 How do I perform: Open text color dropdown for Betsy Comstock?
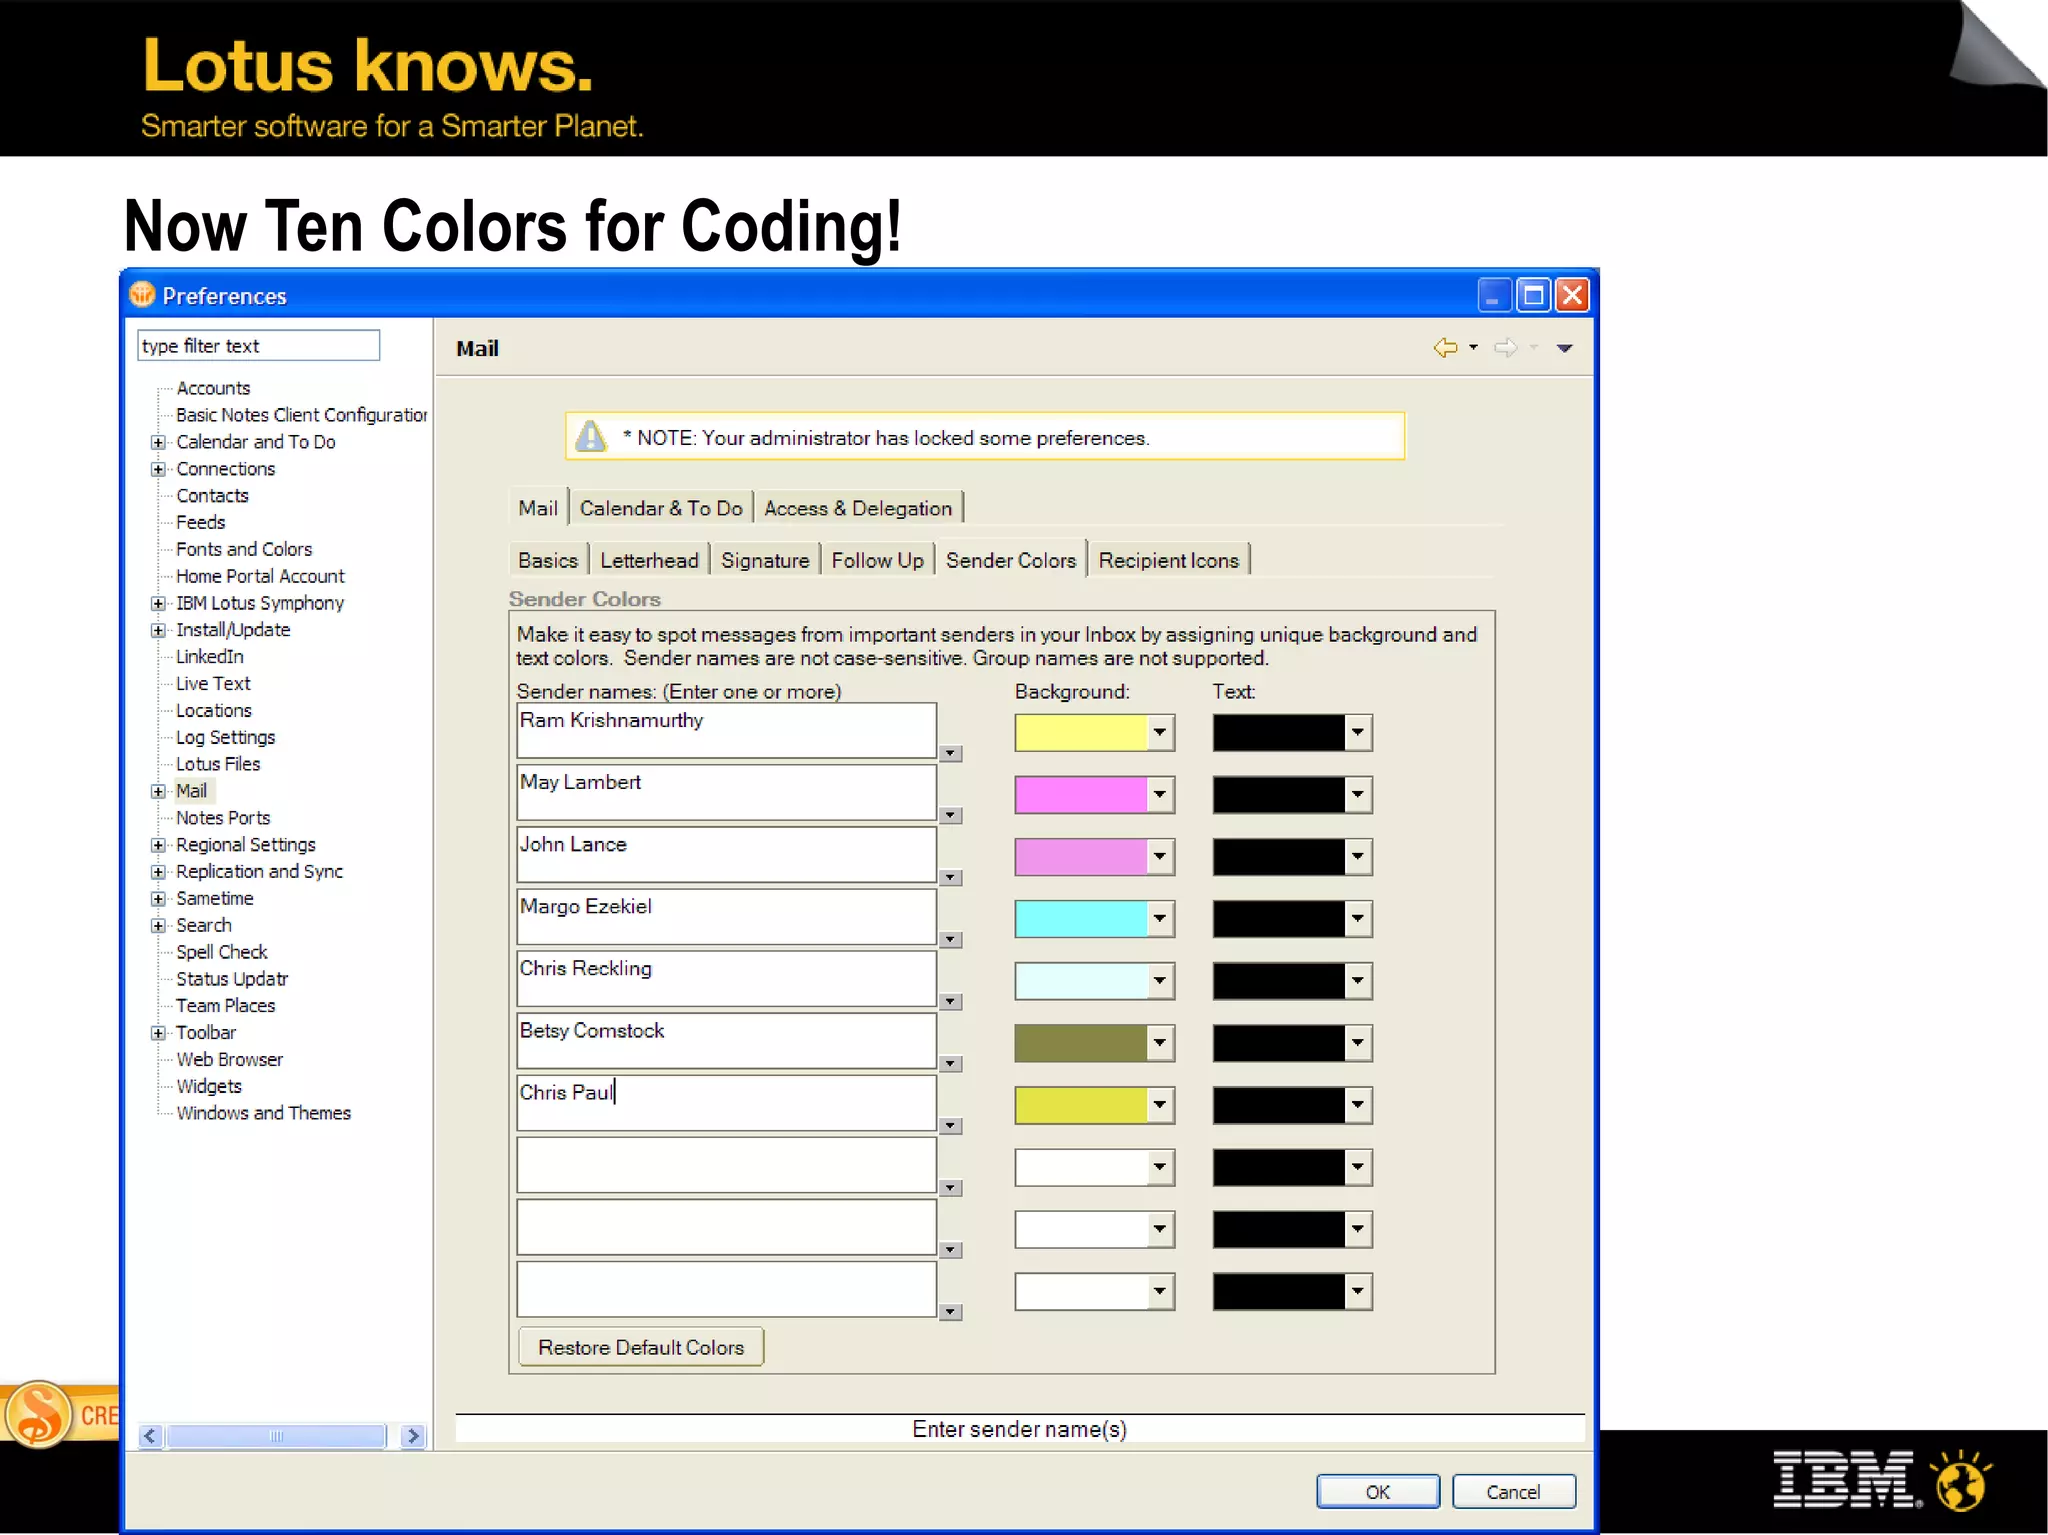(1358, 1043)
